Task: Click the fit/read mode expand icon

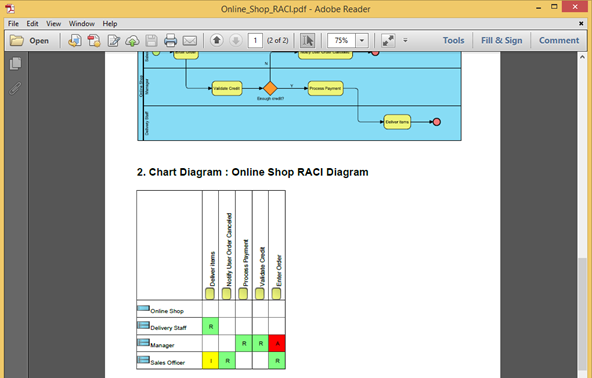Action: coord(388,40)
